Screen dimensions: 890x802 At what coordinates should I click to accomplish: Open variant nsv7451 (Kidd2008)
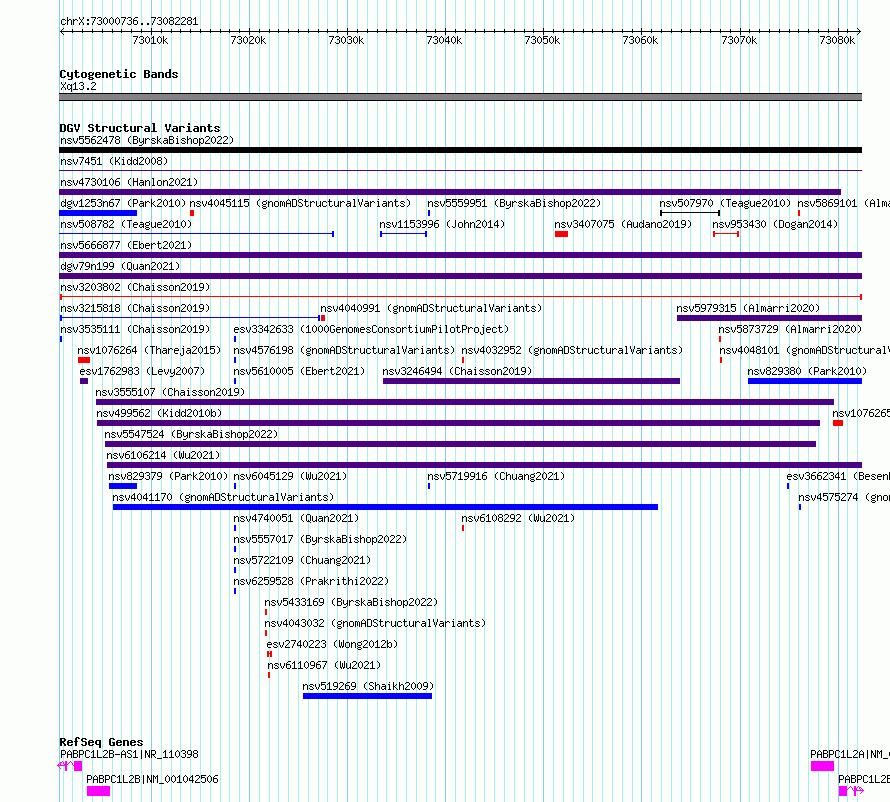point(114,161)
